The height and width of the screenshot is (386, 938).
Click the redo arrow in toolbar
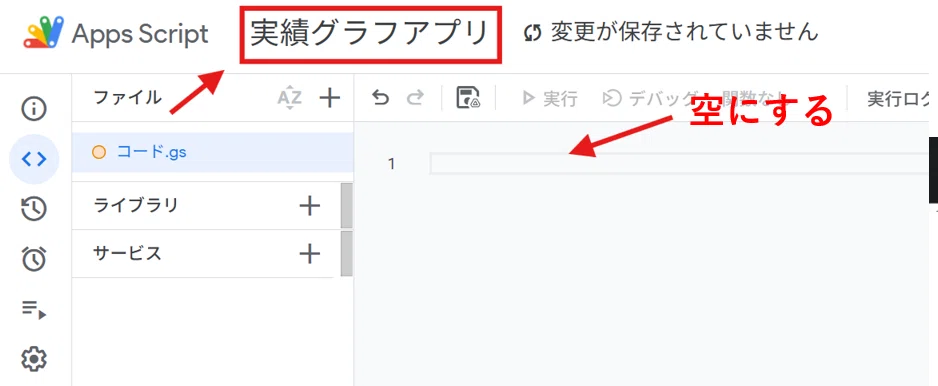click(x=415, y=98)
